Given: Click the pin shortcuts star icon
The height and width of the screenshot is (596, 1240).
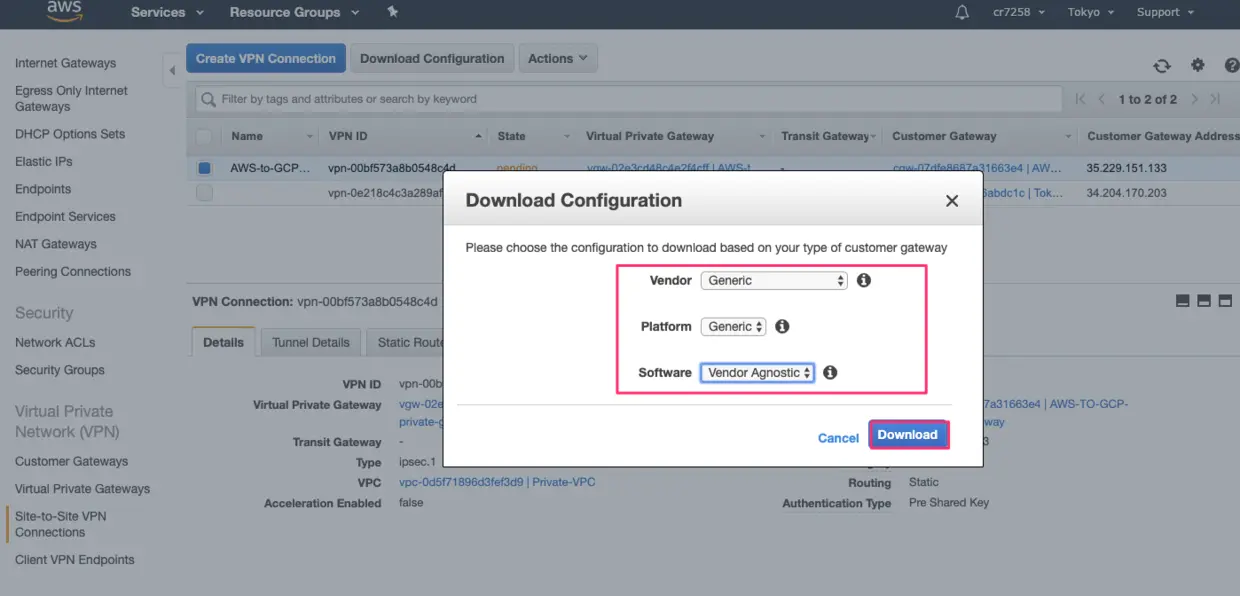Looking at the screenshot, I should [392, 12].
